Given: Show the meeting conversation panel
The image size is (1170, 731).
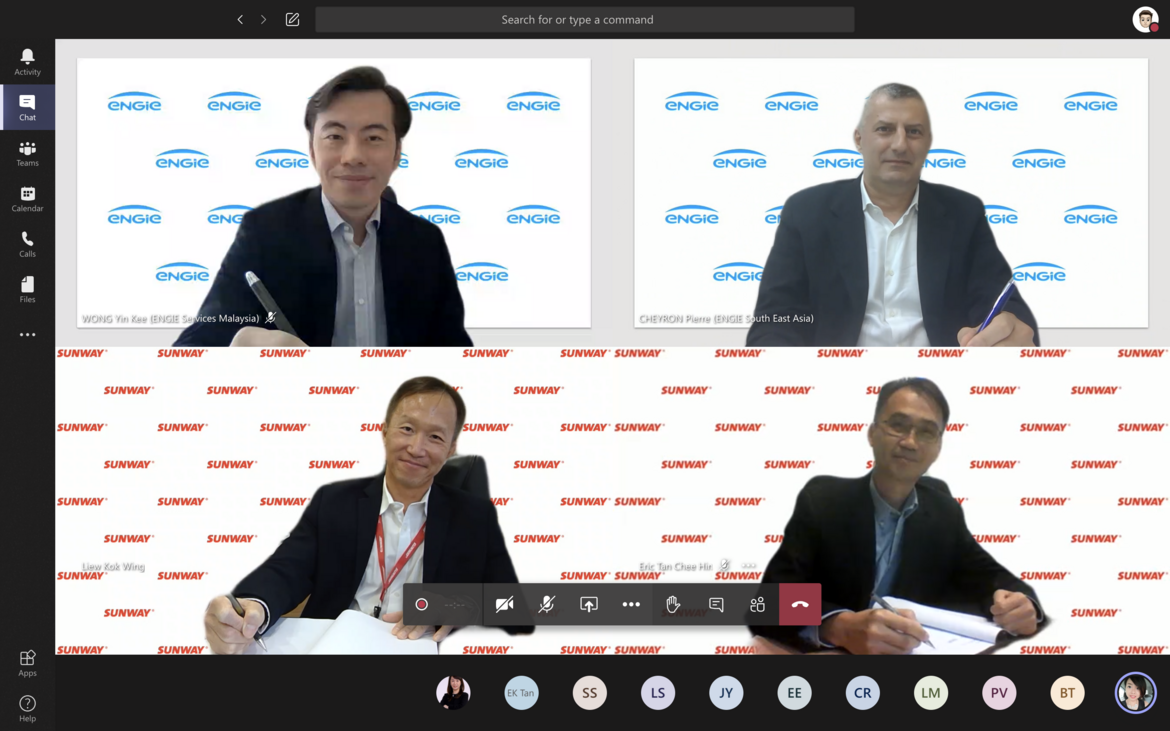Looking at the screenshot, I should click(716, 604).
